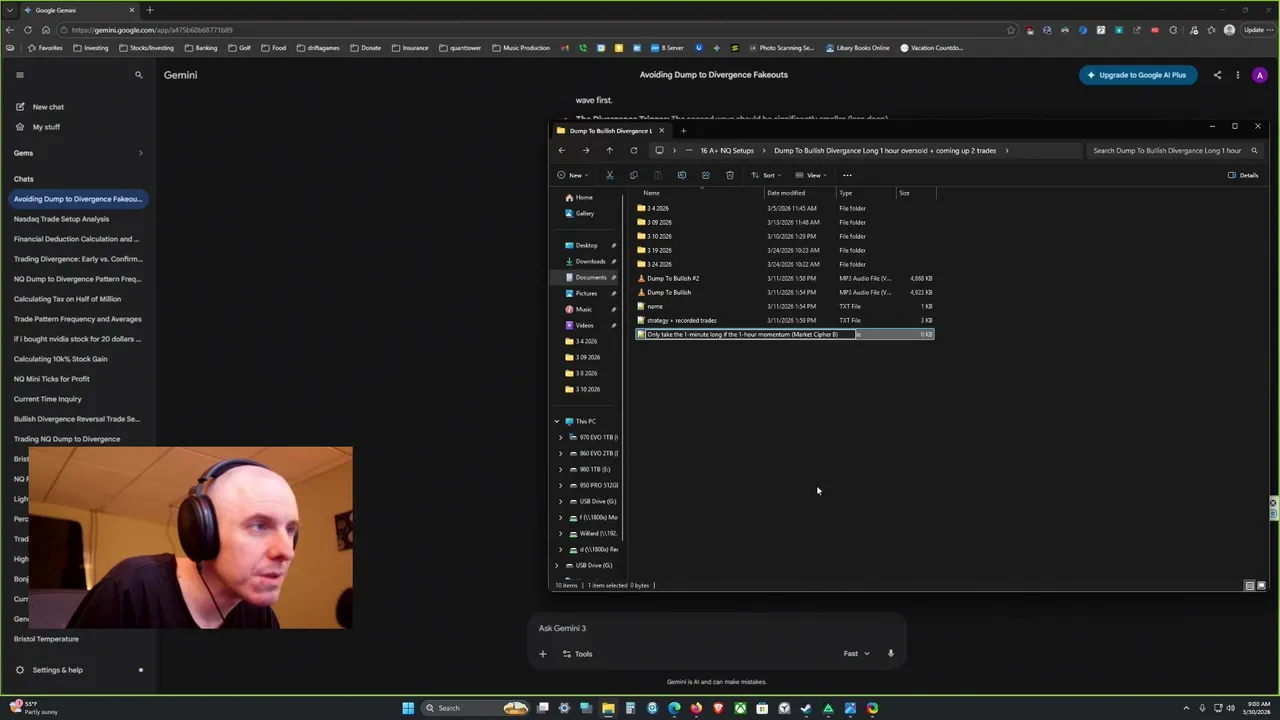Add a new Explorer tab
The width and height of the screenshot is (1280, 720).
tap(683, 131)
